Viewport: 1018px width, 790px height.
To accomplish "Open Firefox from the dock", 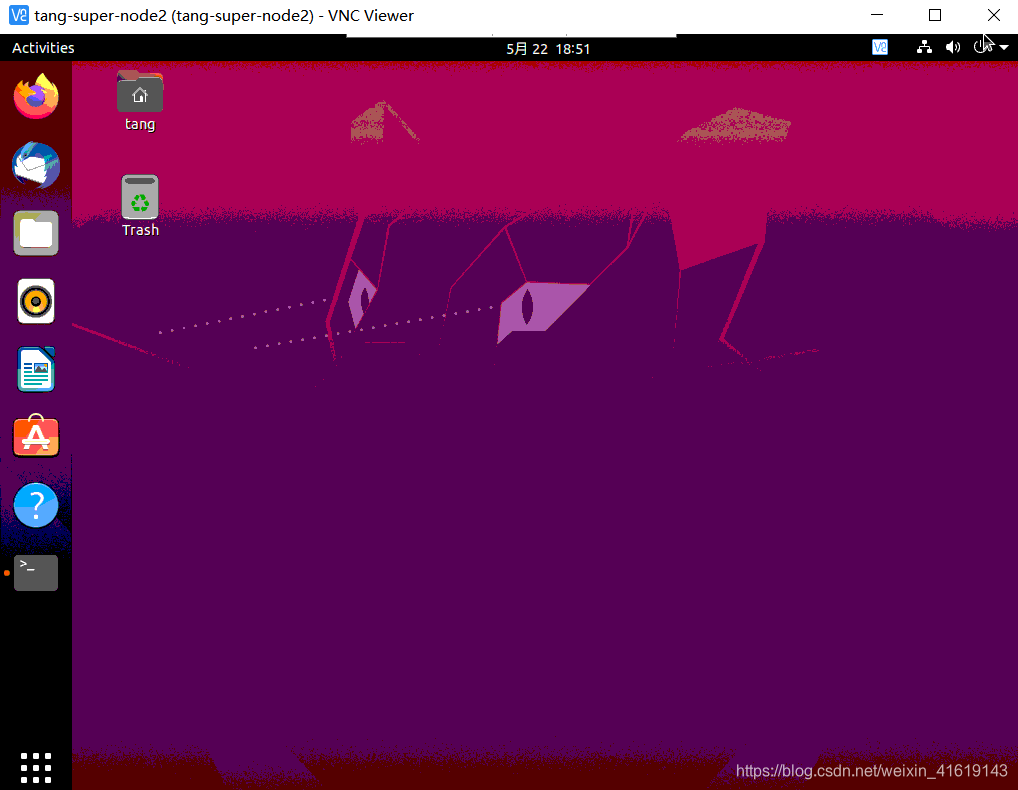I will (36, 96).
